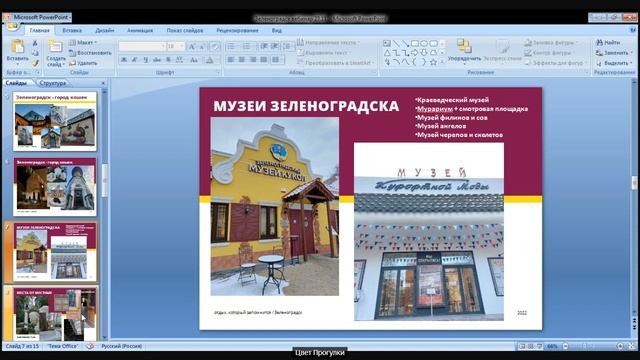Click the Character Spacing (AV) icon

[x=180, y=60]
